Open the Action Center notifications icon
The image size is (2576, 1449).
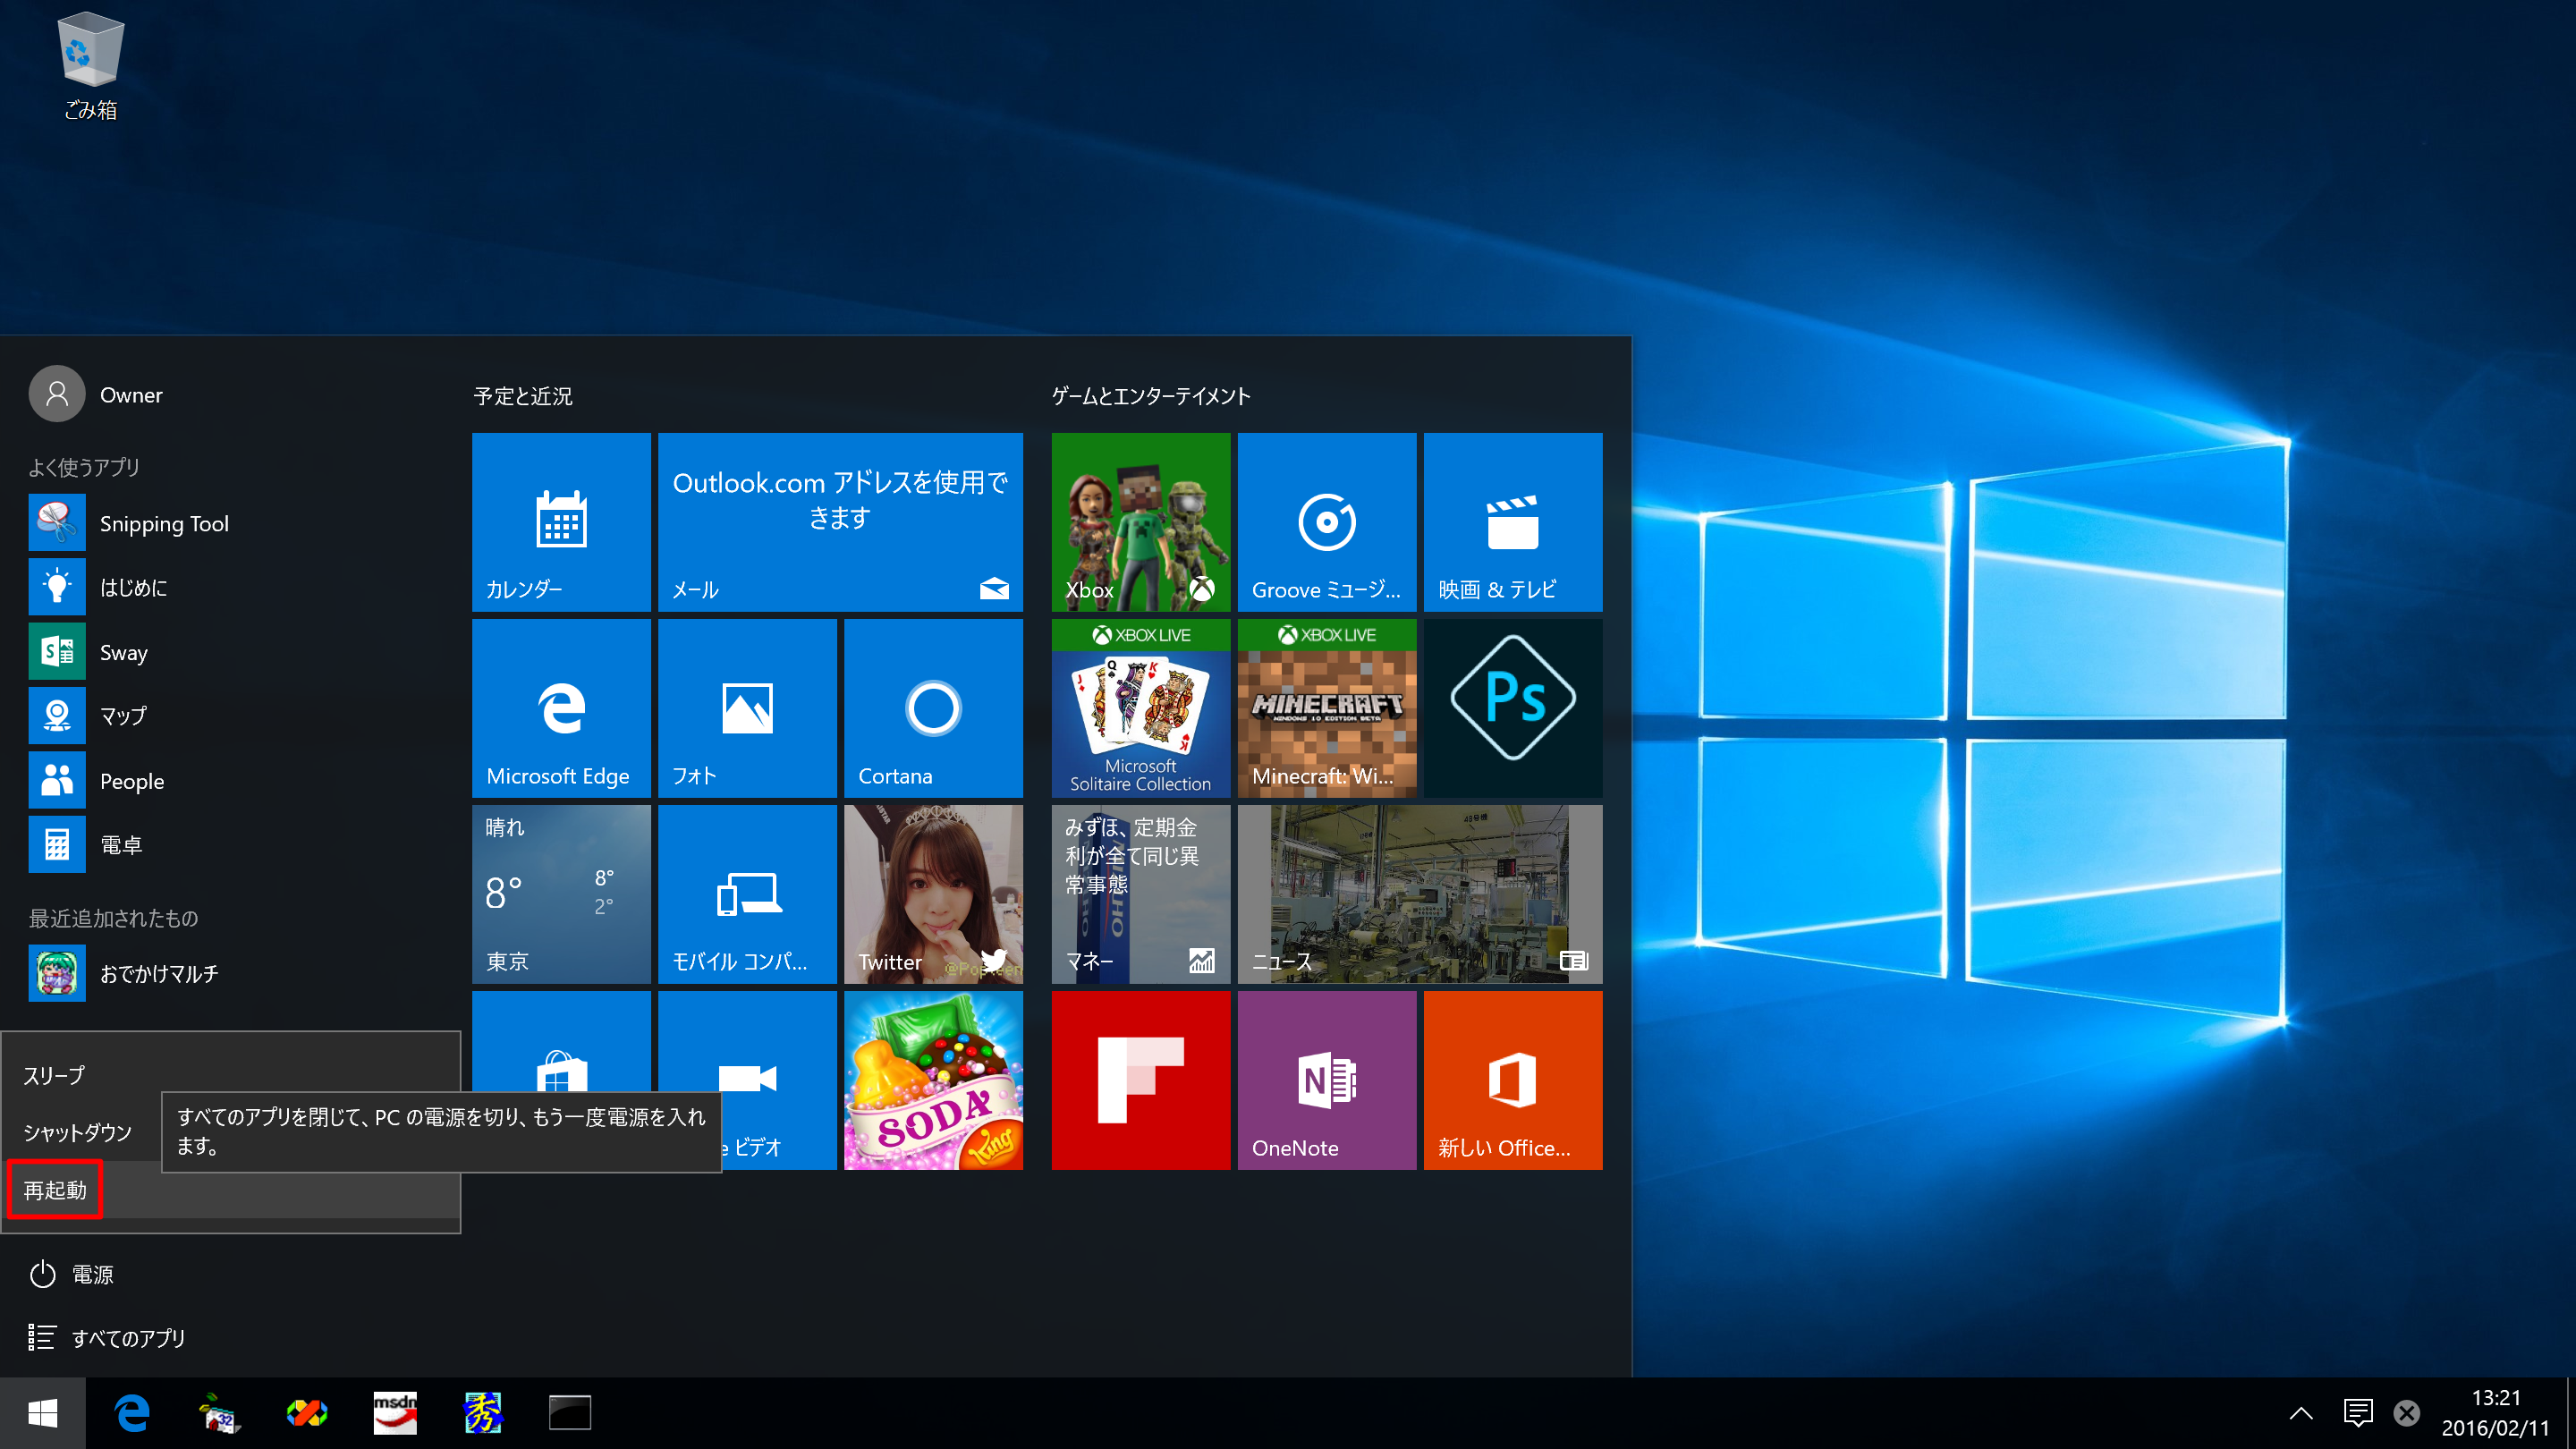[x=2357, y=1413]
